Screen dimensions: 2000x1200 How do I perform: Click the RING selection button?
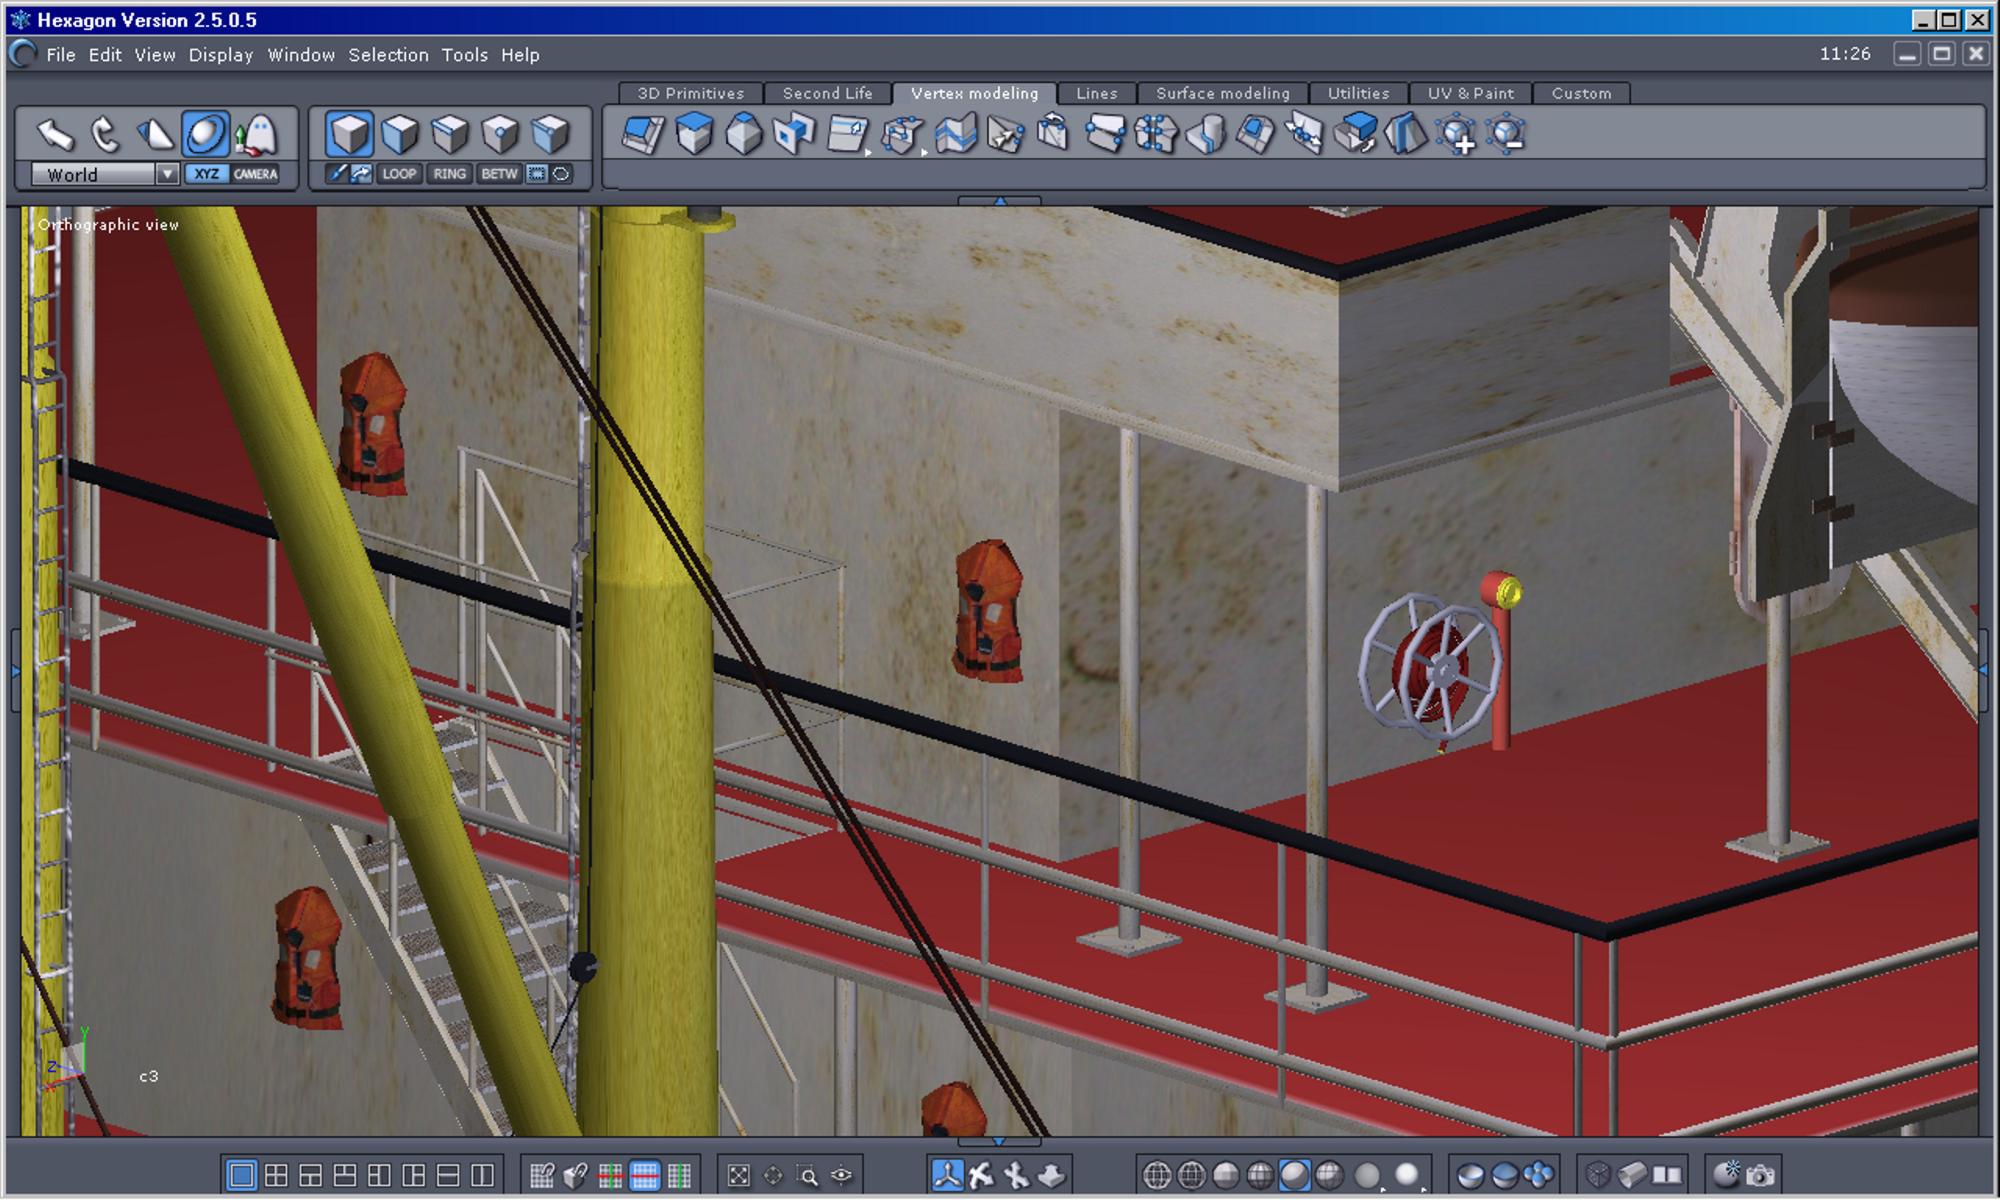[x=449, y=174]
